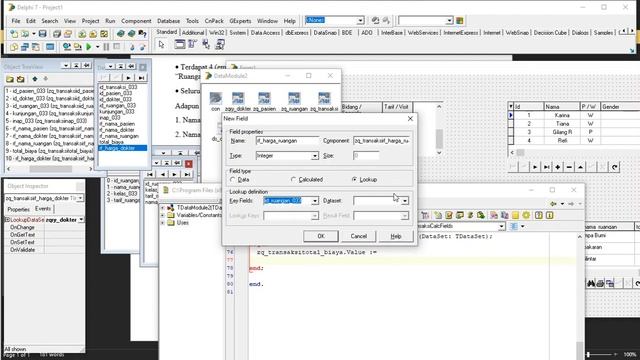The height and width of the screenshot is (360, 640).
Task: Select the Lookup field type radio
Action: pyautogui.click(x=354, y=180)
